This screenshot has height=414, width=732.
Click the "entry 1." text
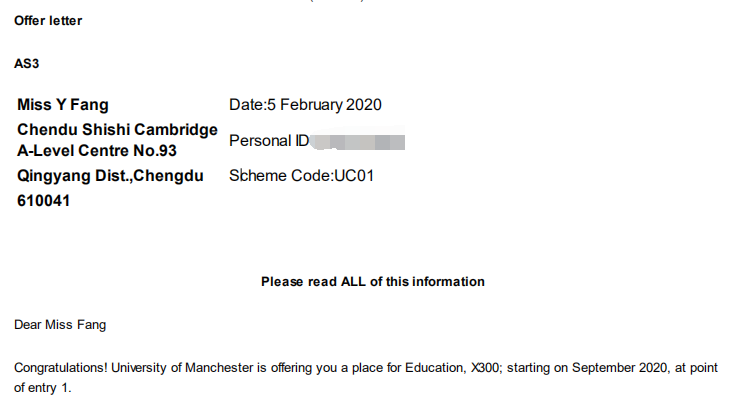coord(54,387)
